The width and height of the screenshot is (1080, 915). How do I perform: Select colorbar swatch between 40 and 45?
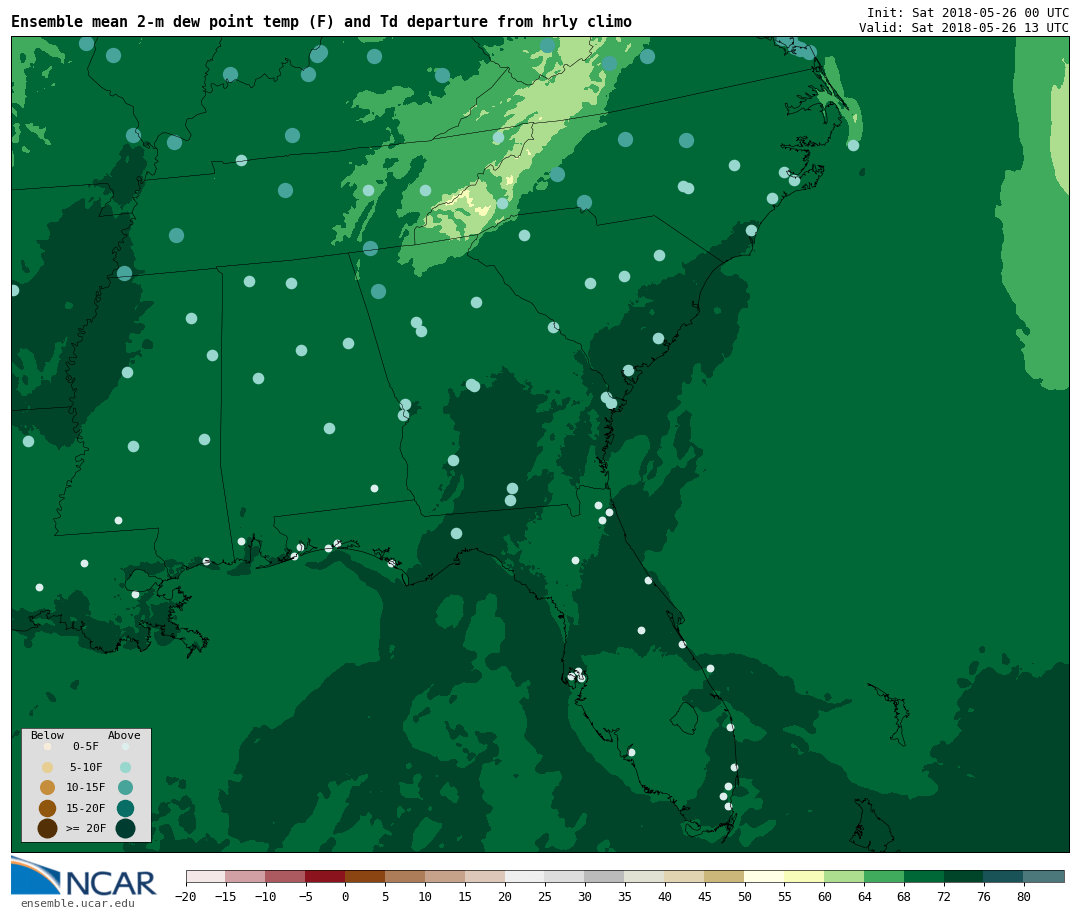685,876
